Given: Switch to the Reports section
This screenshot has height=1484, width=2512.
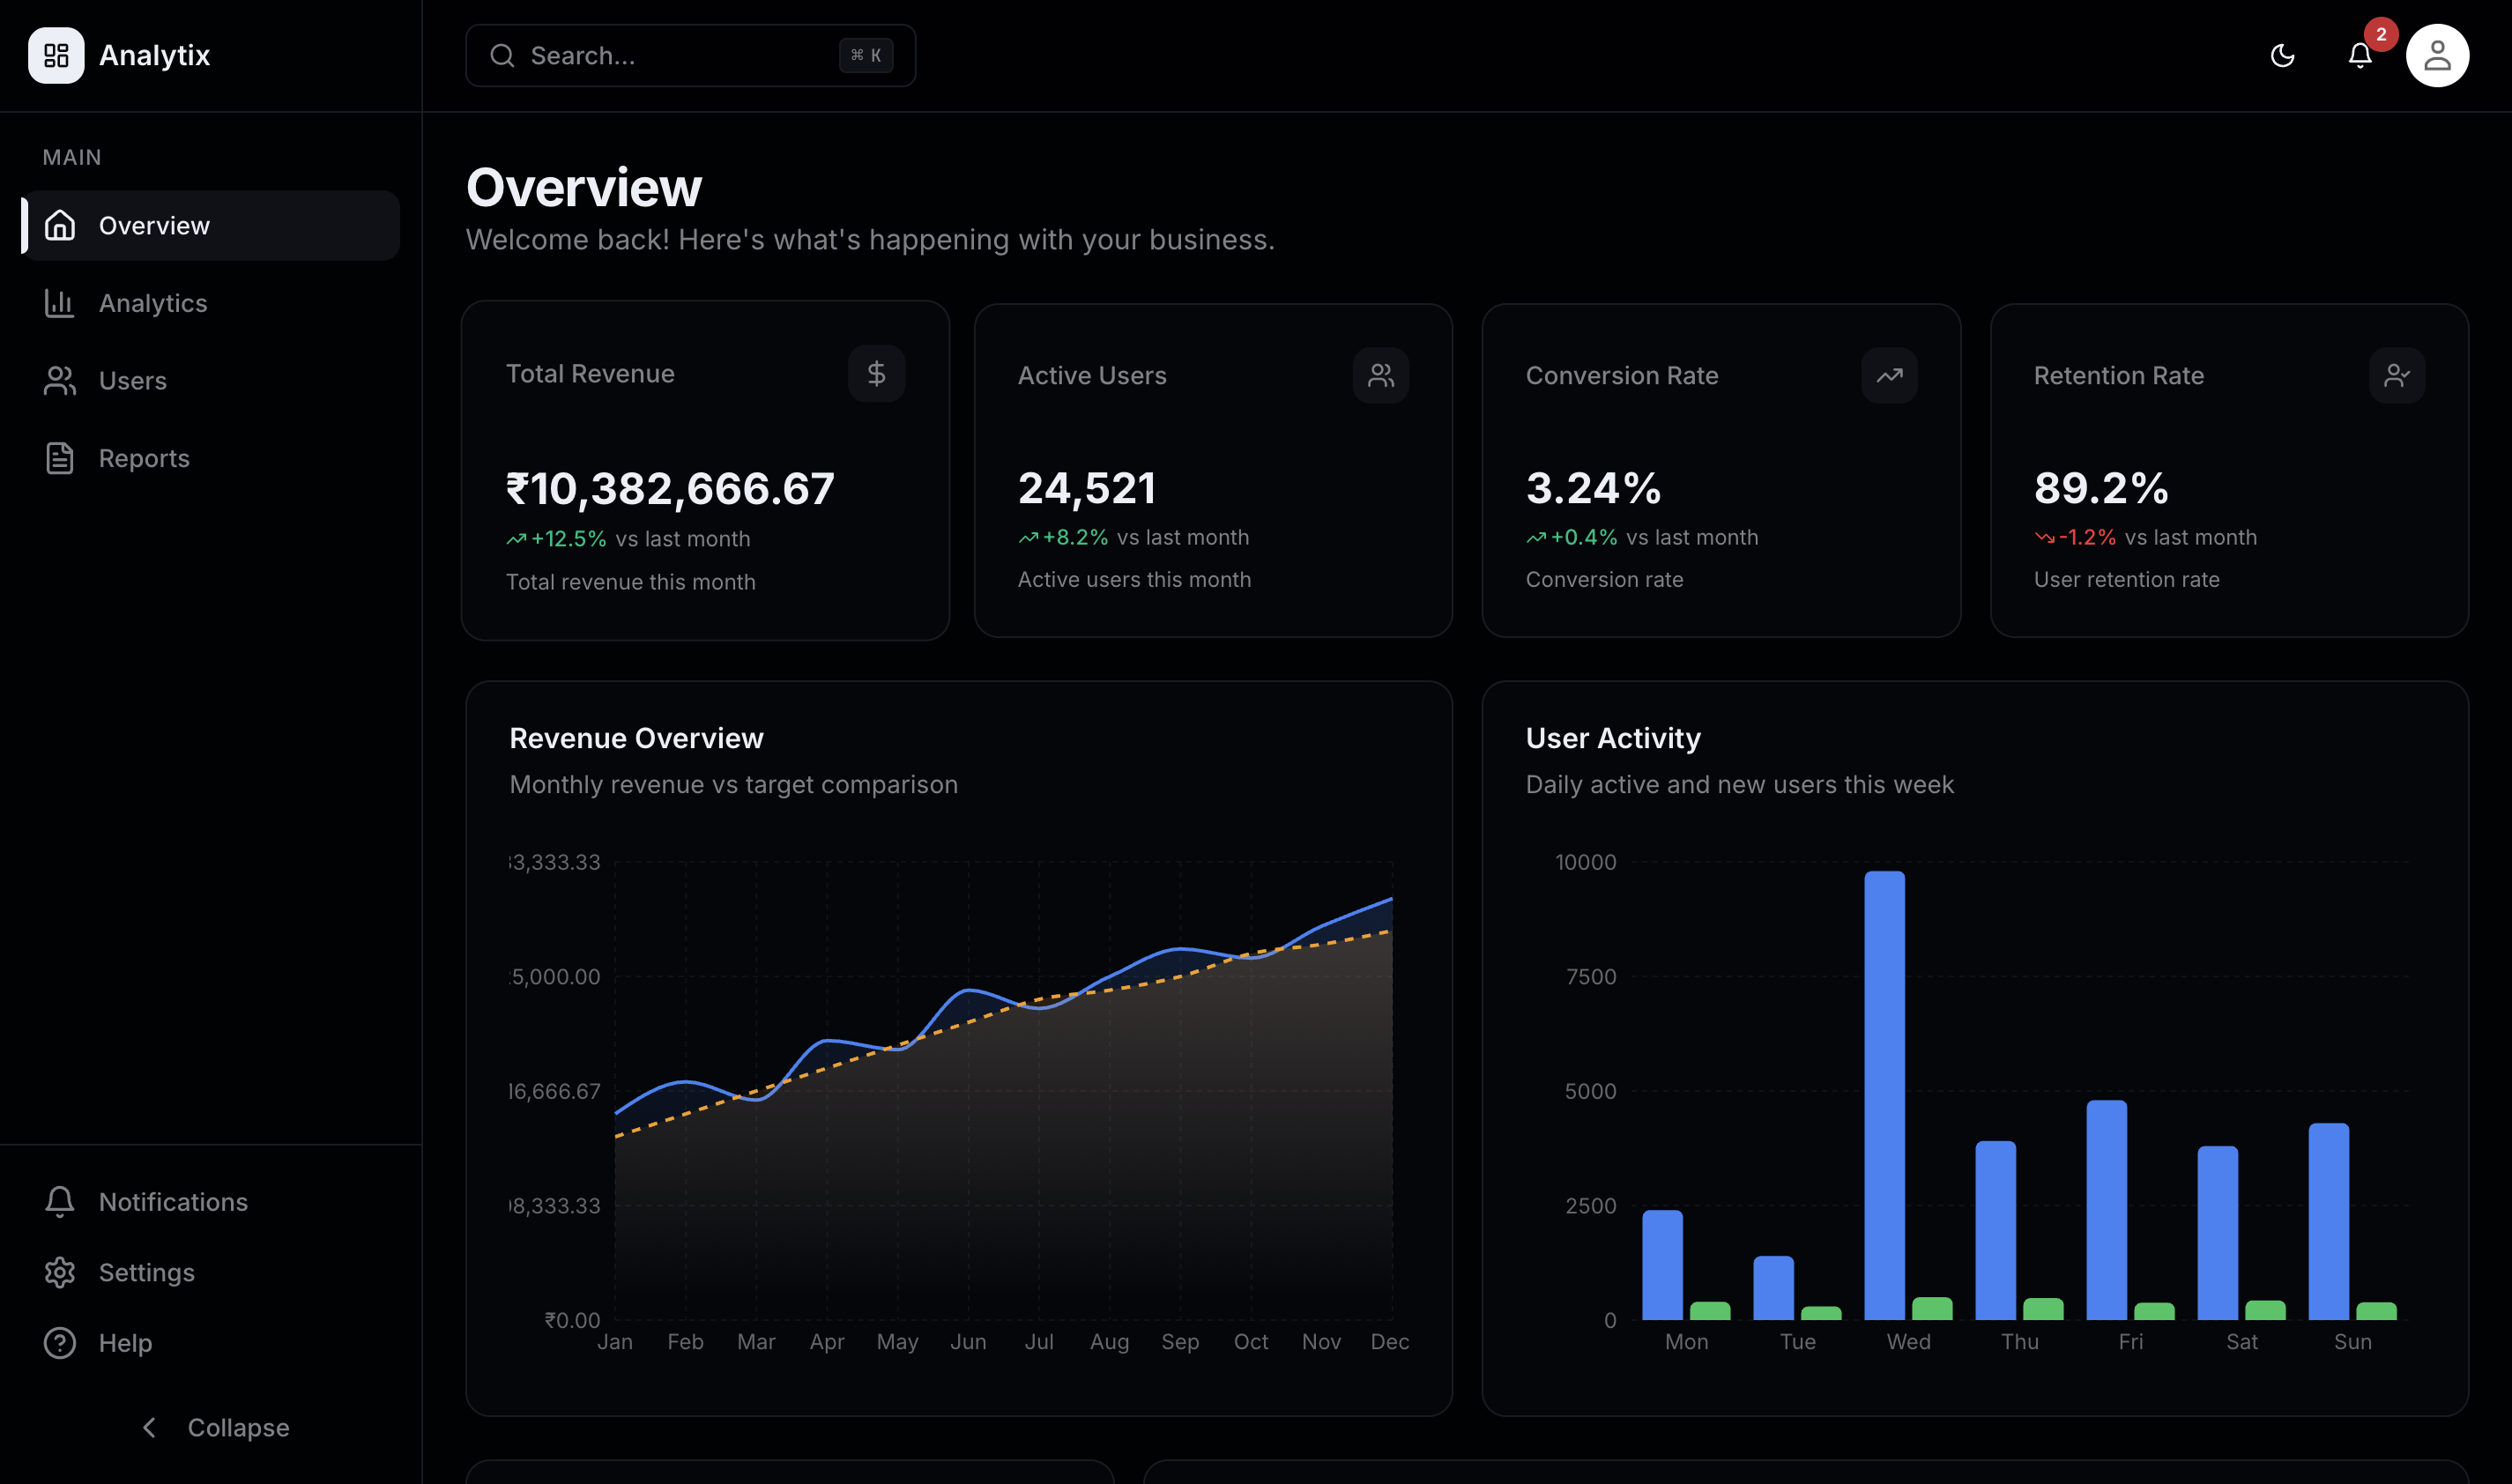Looking at the screenshot, I should pyautogui.click(x=143, y=458).
